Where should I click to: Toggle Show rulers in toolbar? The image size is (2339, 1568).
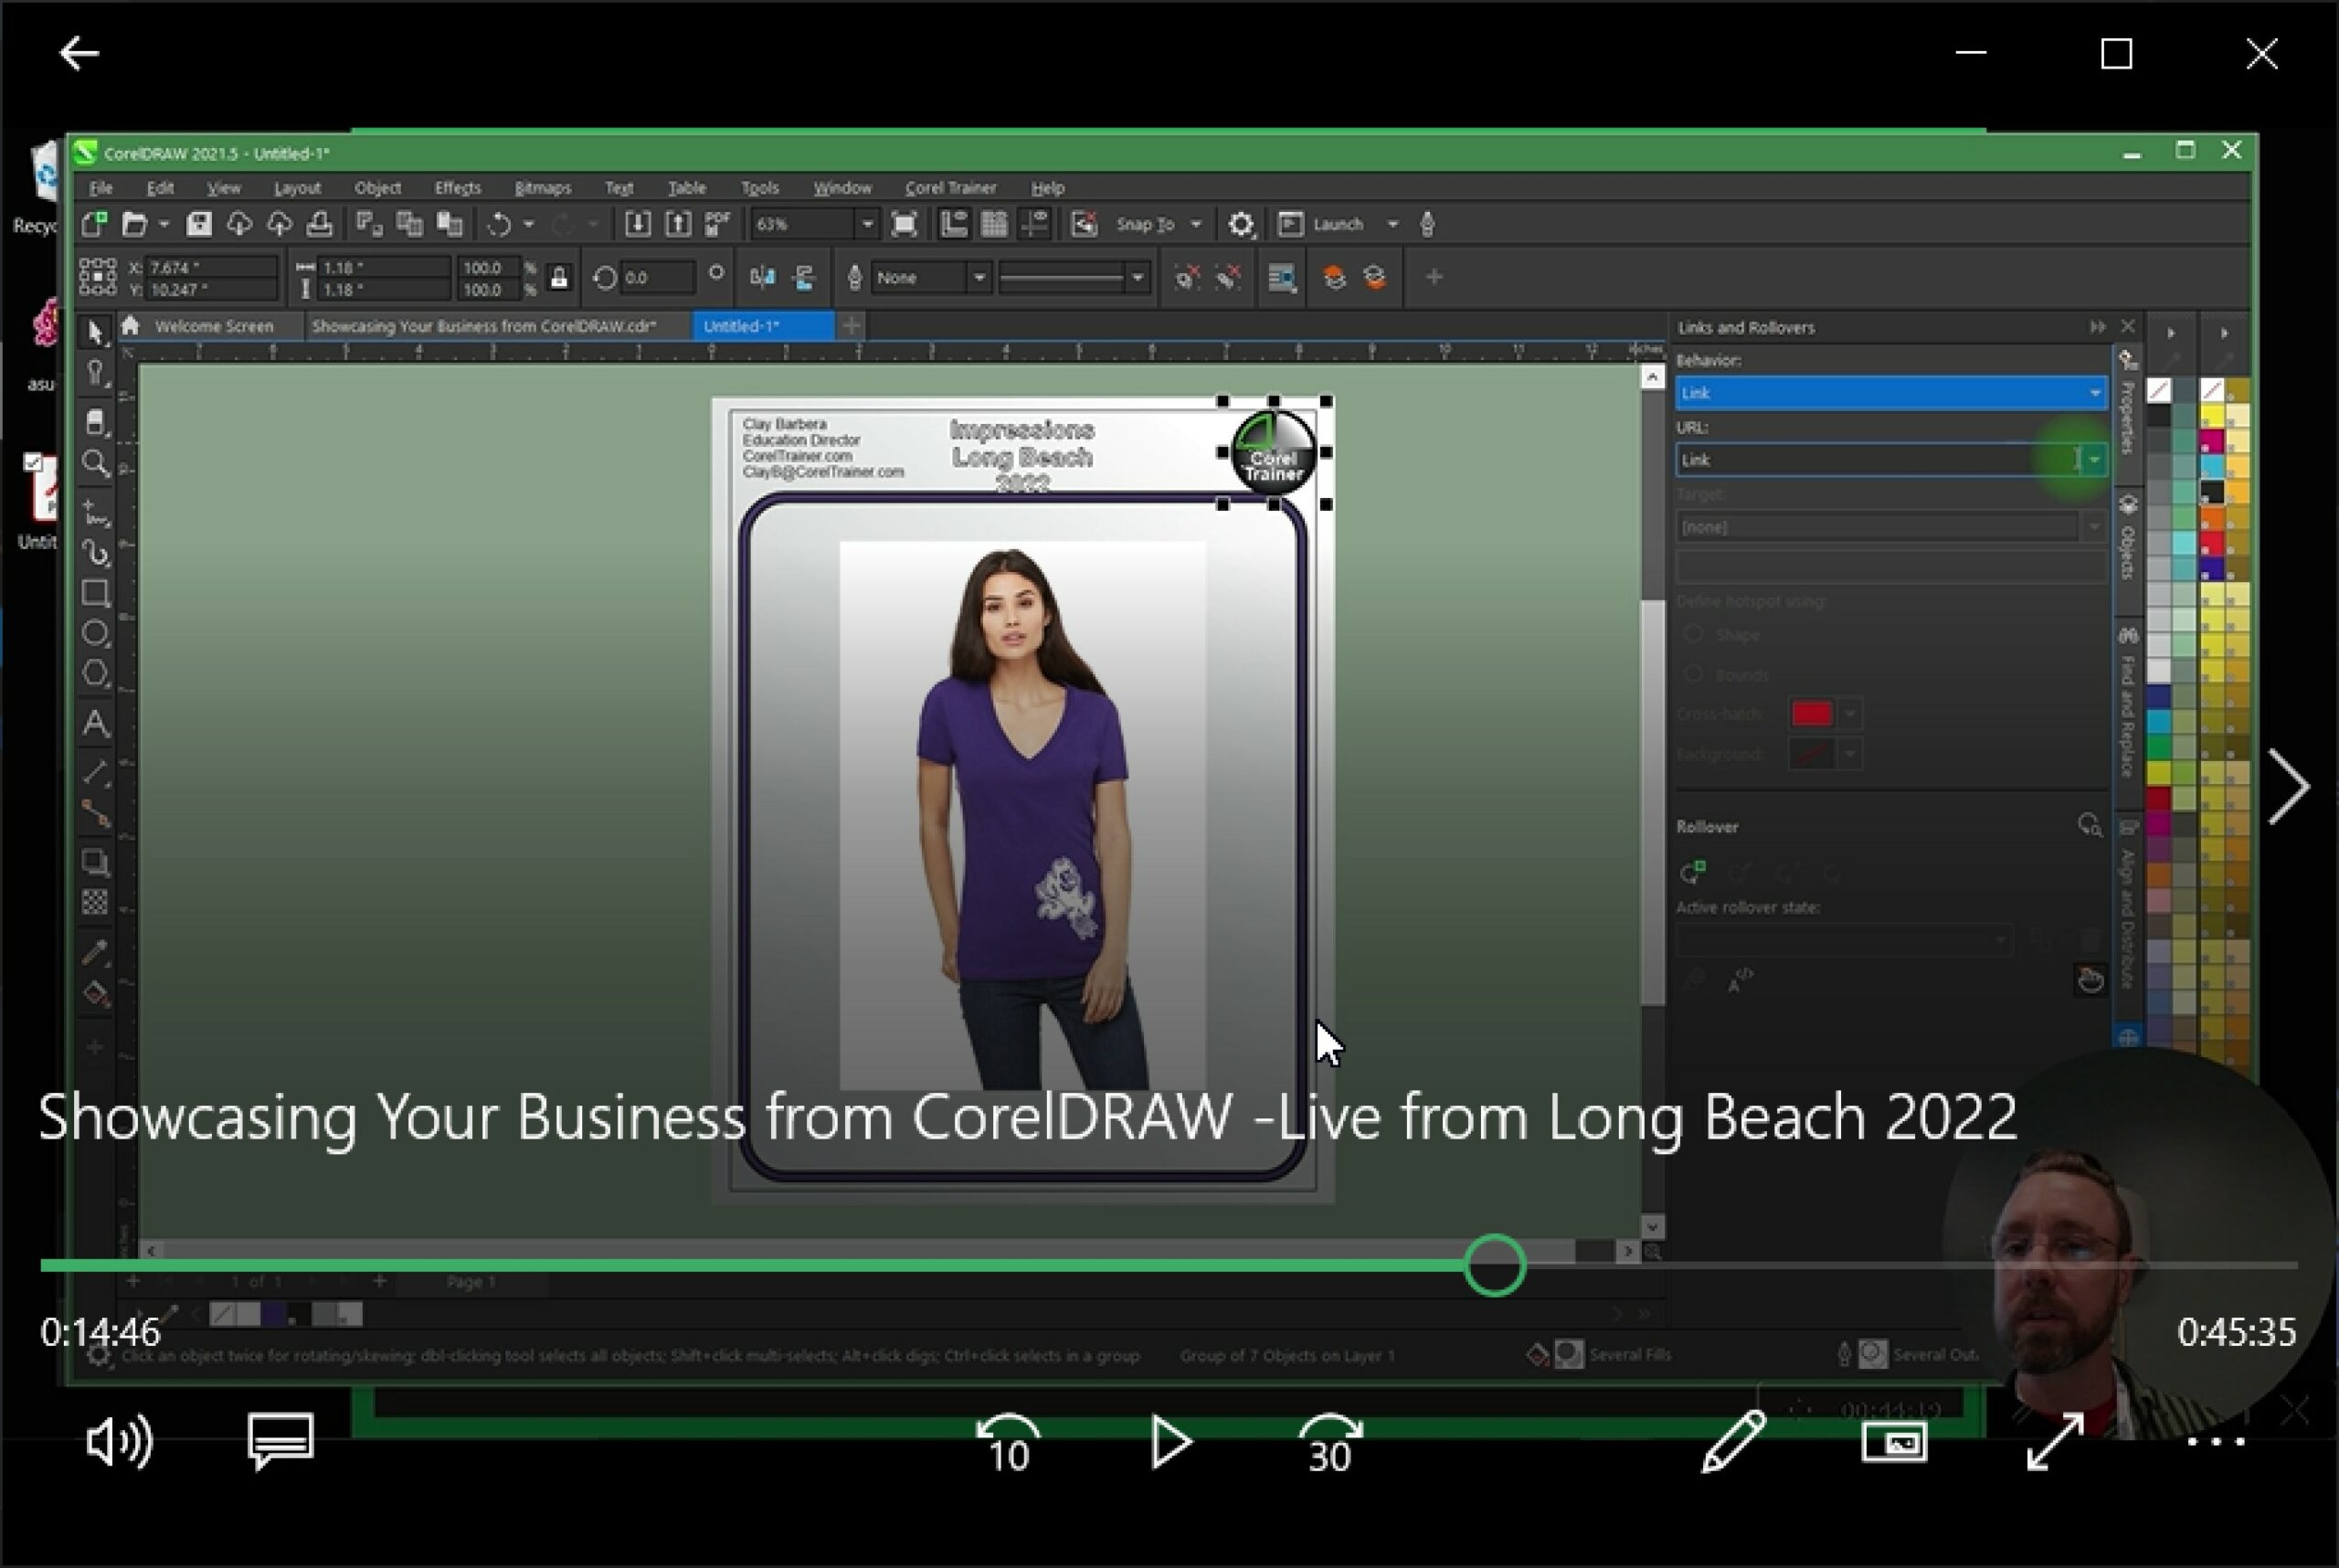point(953,224)
